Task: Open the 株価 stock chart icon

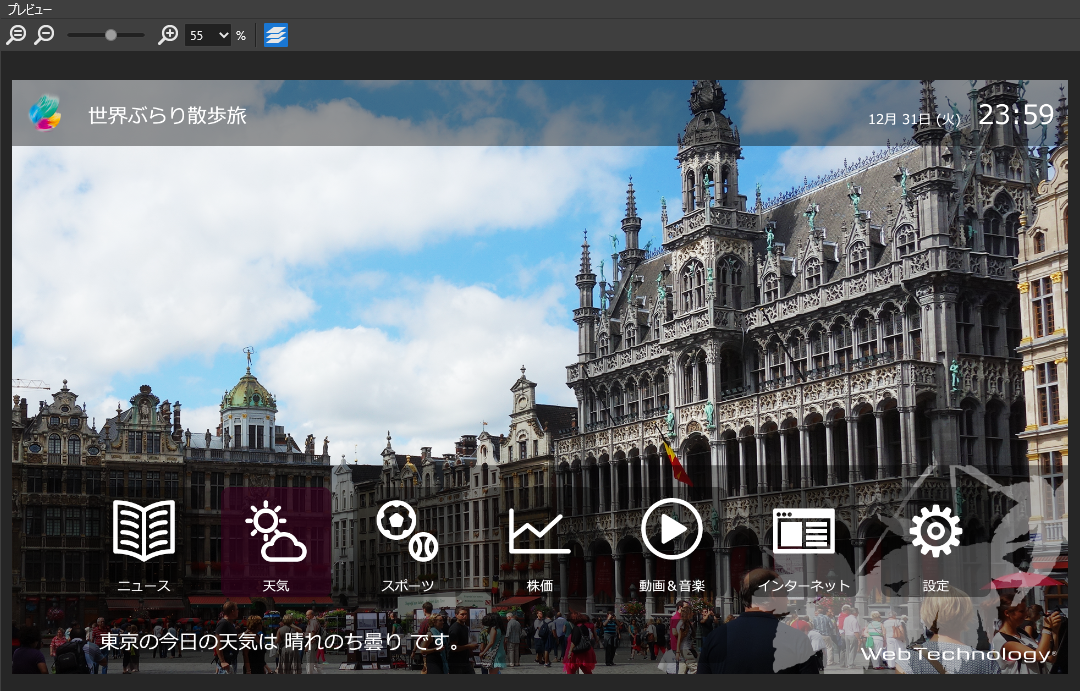Action: pos(539,531)
